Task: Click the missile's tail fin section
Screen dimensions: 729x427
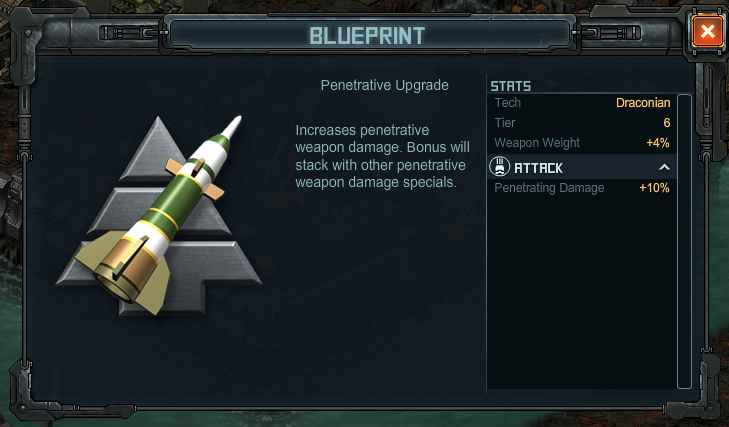Action: pos(123,270)
